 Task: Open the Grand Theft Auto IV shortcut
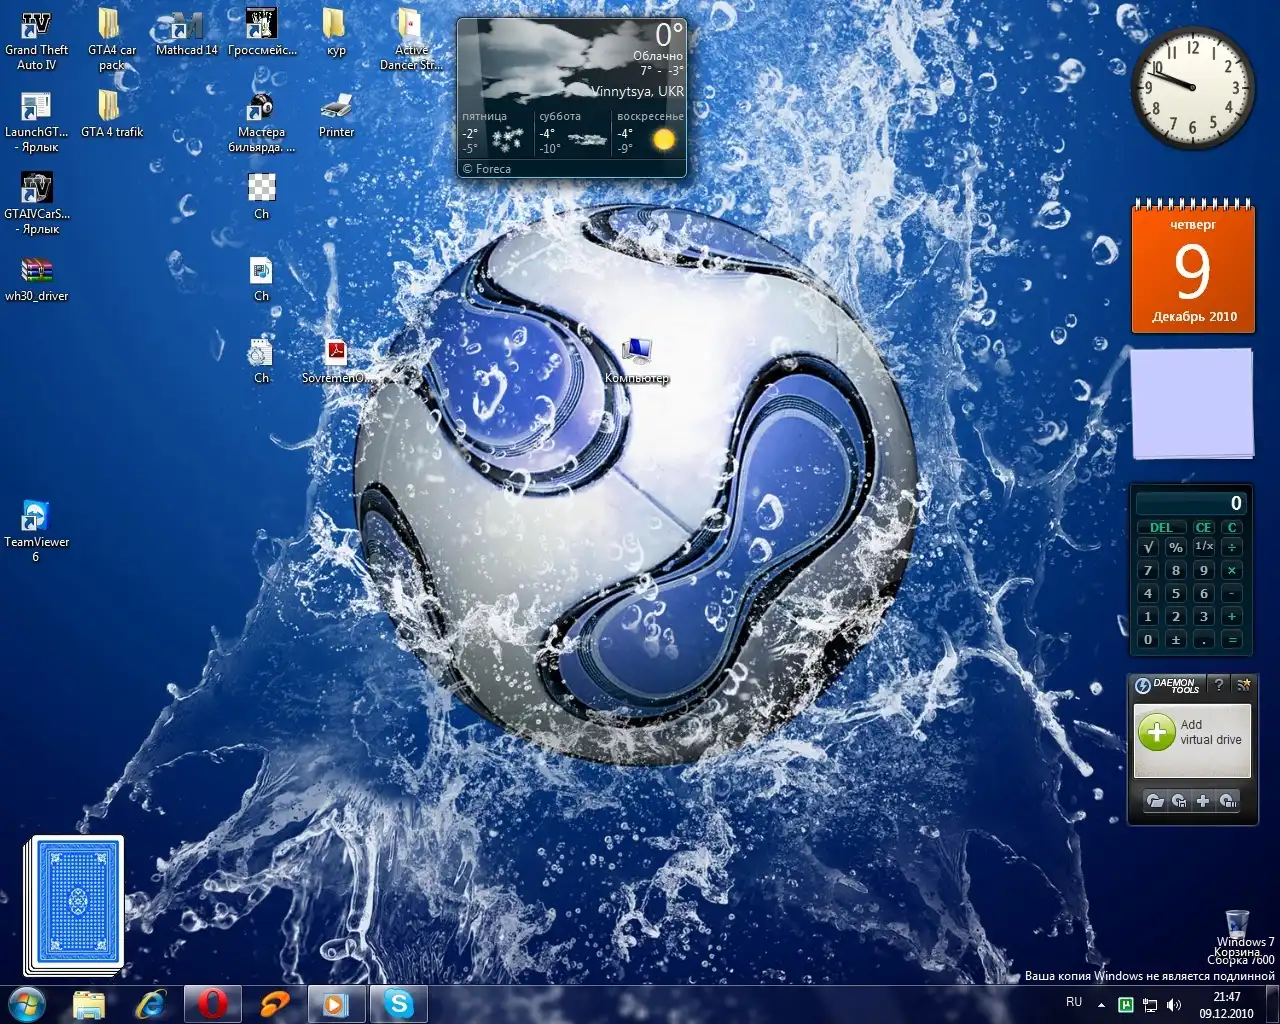pos(36,26)
